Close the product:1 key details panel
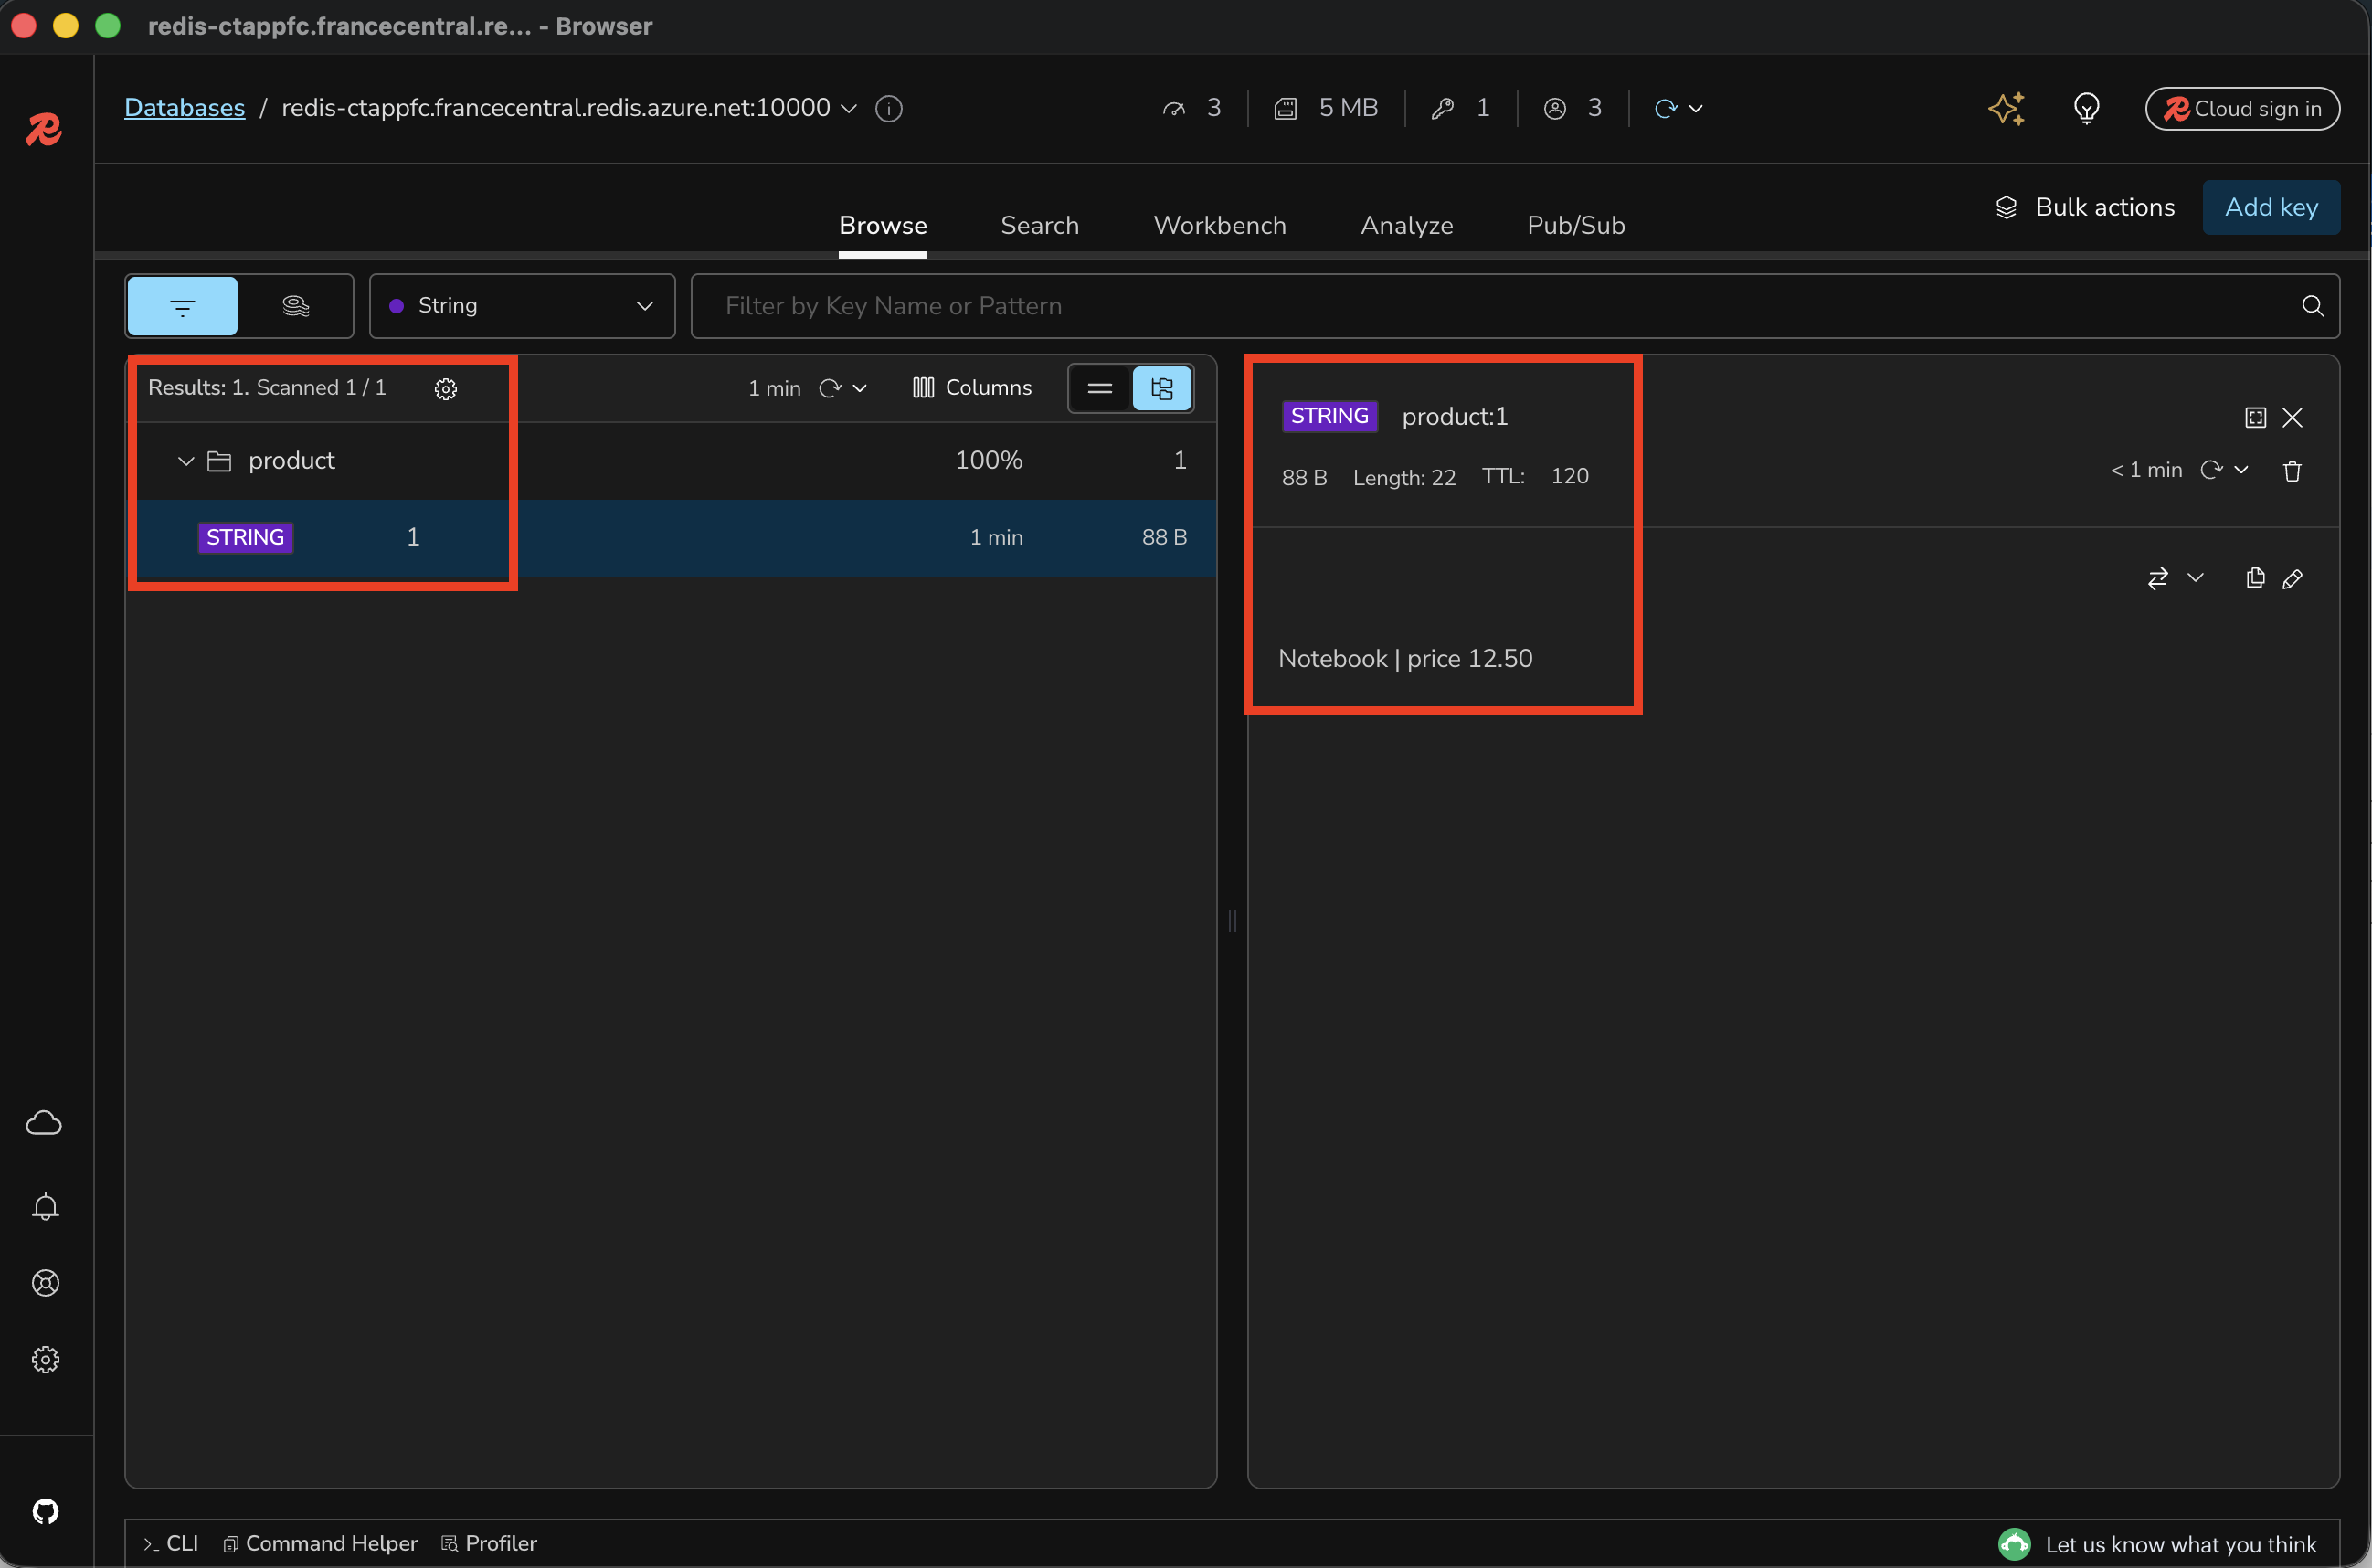This screenshot has height=1568, width=2372. 2292,418
